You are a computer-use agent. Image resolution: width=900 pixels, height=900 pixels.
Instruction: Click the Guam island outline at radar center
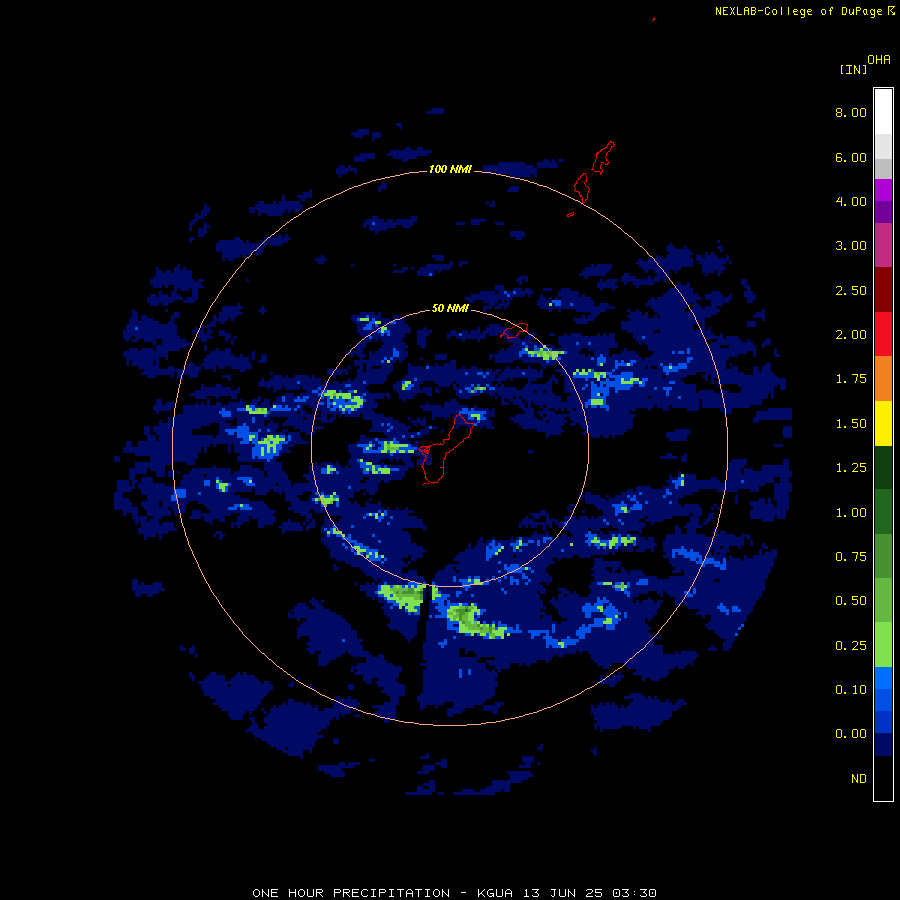coord(445,449)
